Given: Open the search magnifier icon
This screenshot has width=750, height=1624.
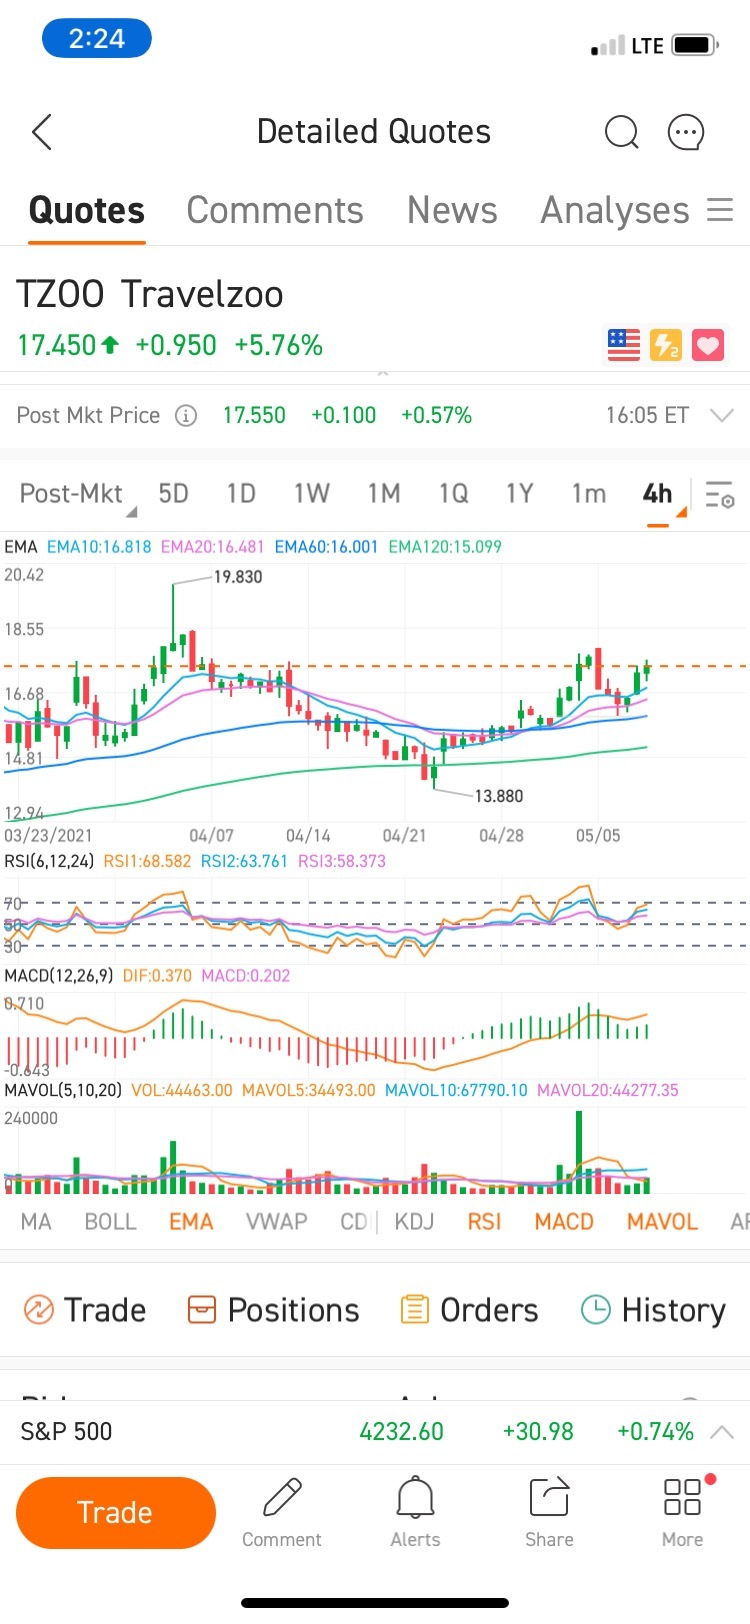Looking at the screenshot, I should 621,132.
